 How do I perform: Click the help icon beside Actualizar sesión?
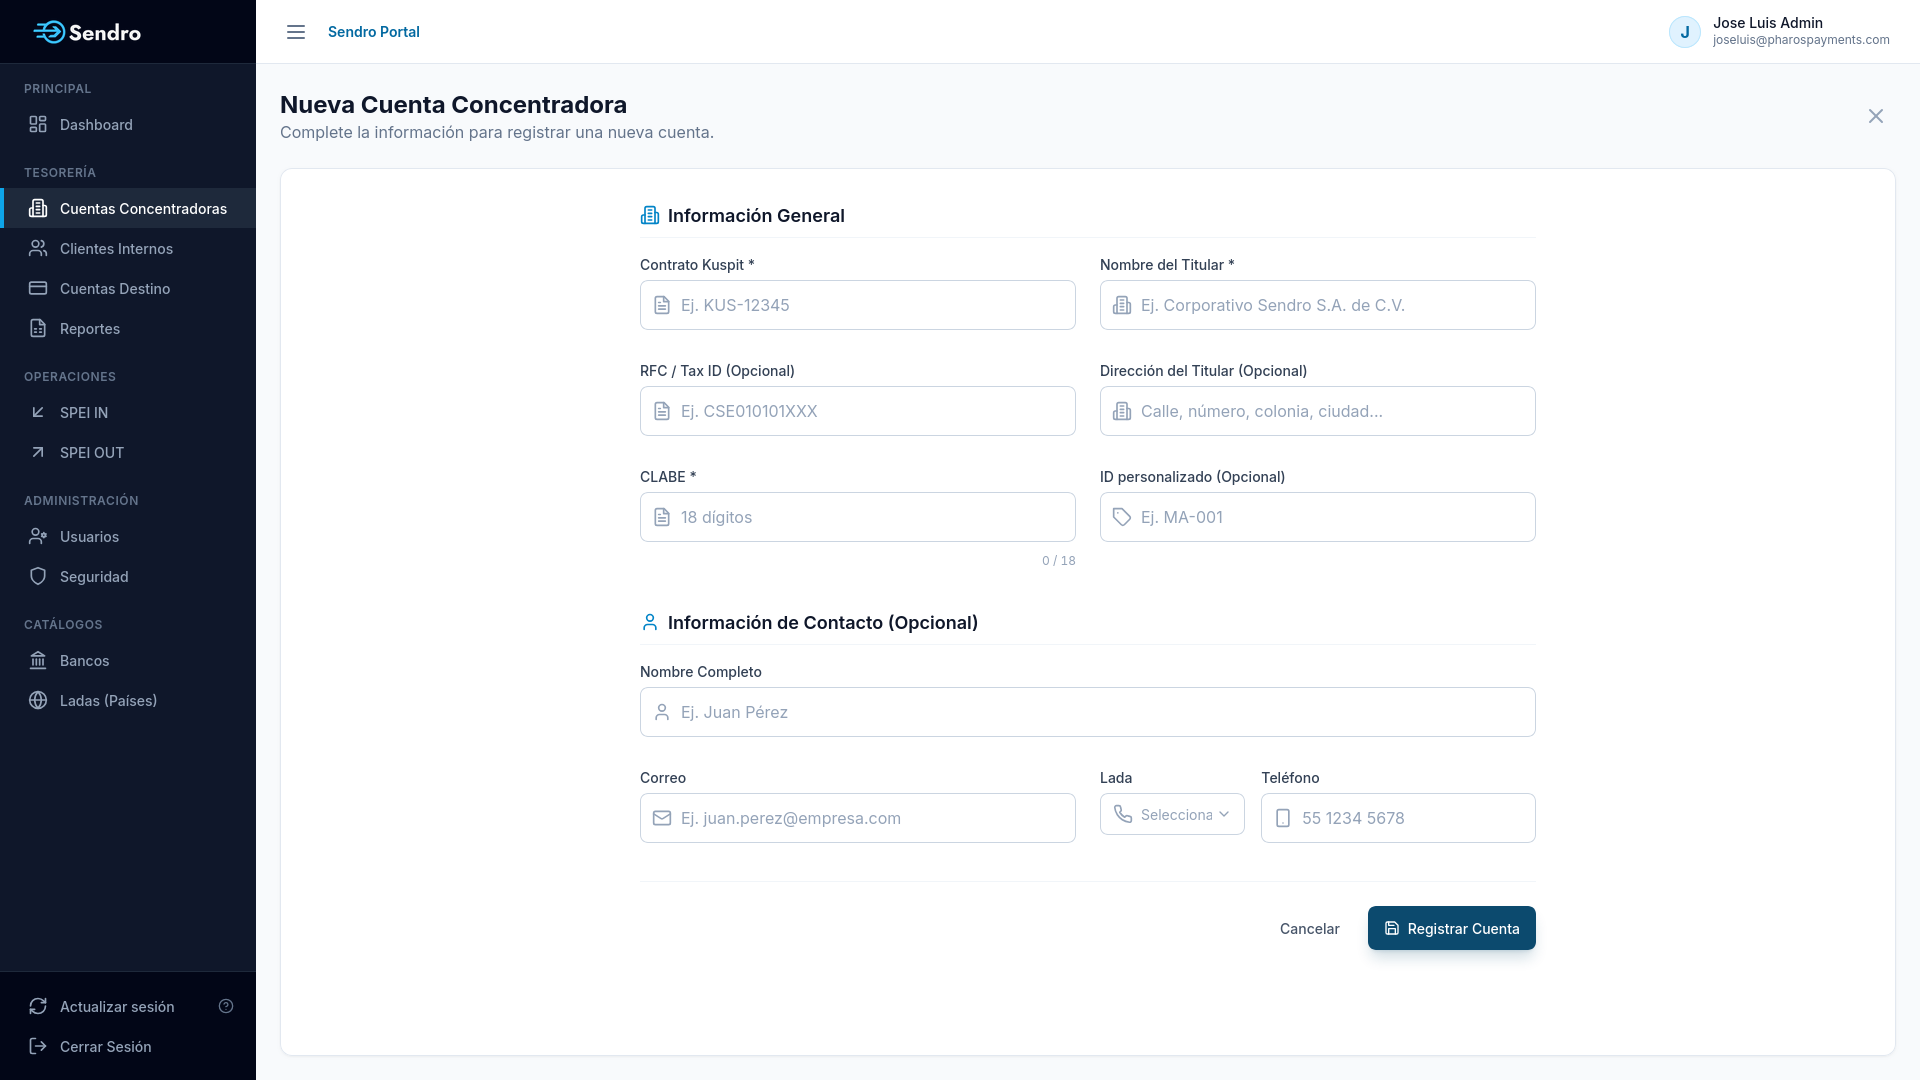(226, 1006)
